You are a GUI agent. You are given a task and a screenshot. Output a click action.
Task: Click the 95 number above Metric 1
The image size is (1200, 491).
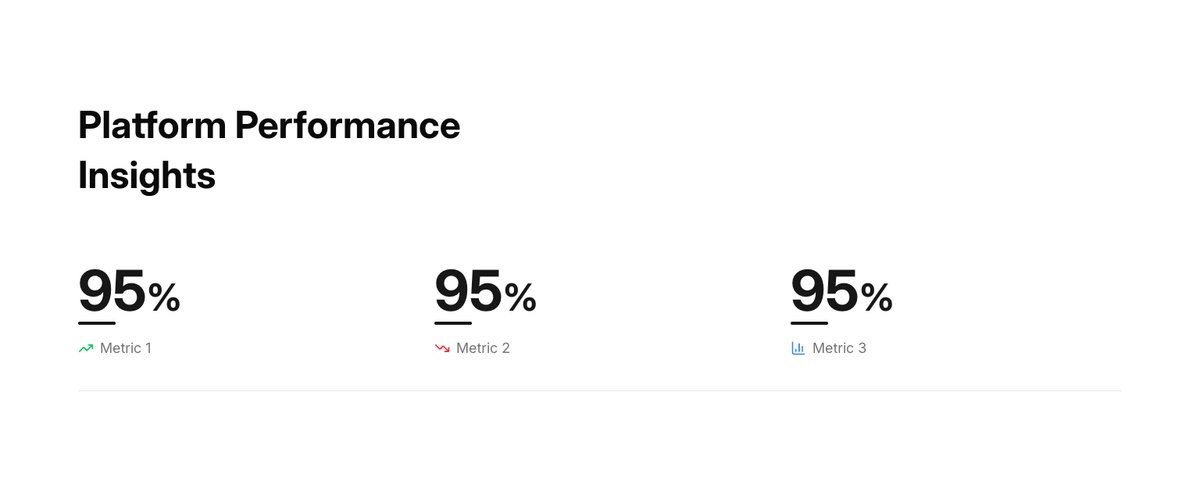click(x=112, y=292)
